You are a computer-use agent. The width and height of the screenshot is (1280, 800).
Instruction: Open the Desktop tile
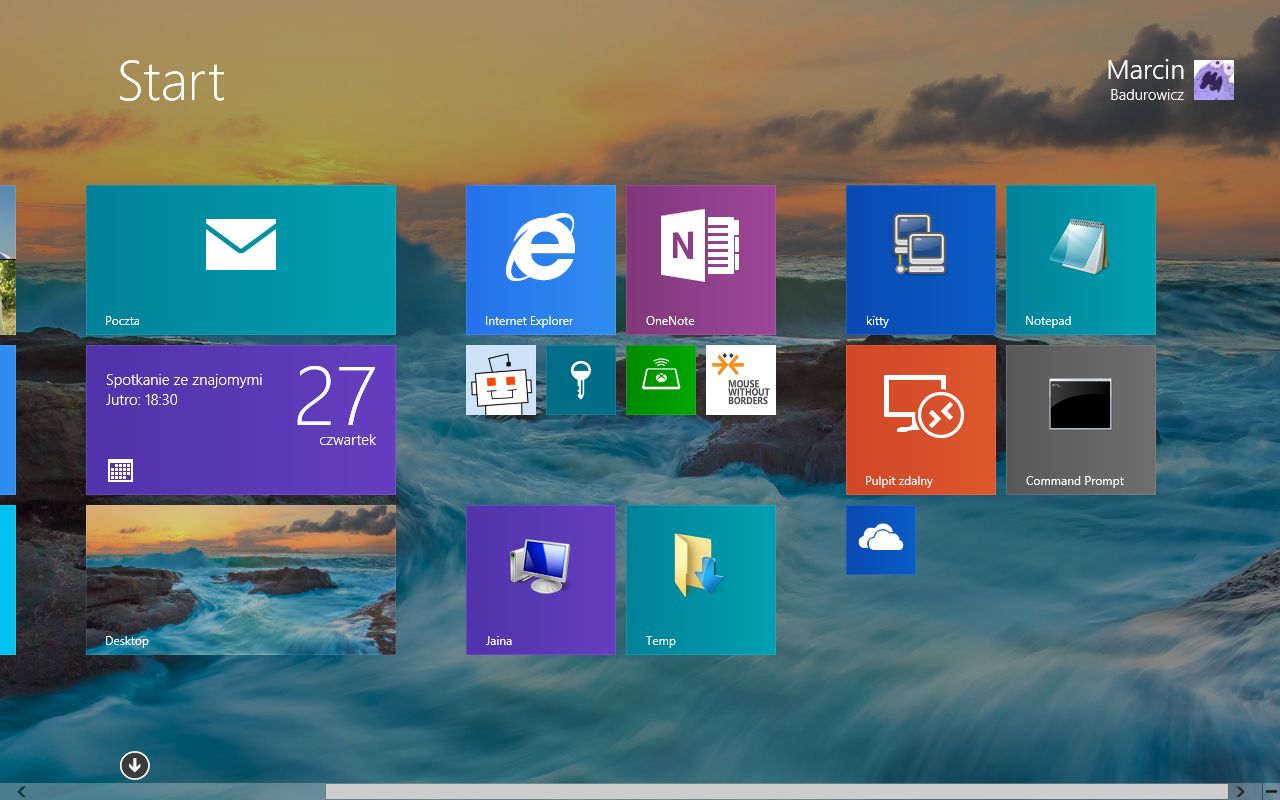click(x=241, y=580)
